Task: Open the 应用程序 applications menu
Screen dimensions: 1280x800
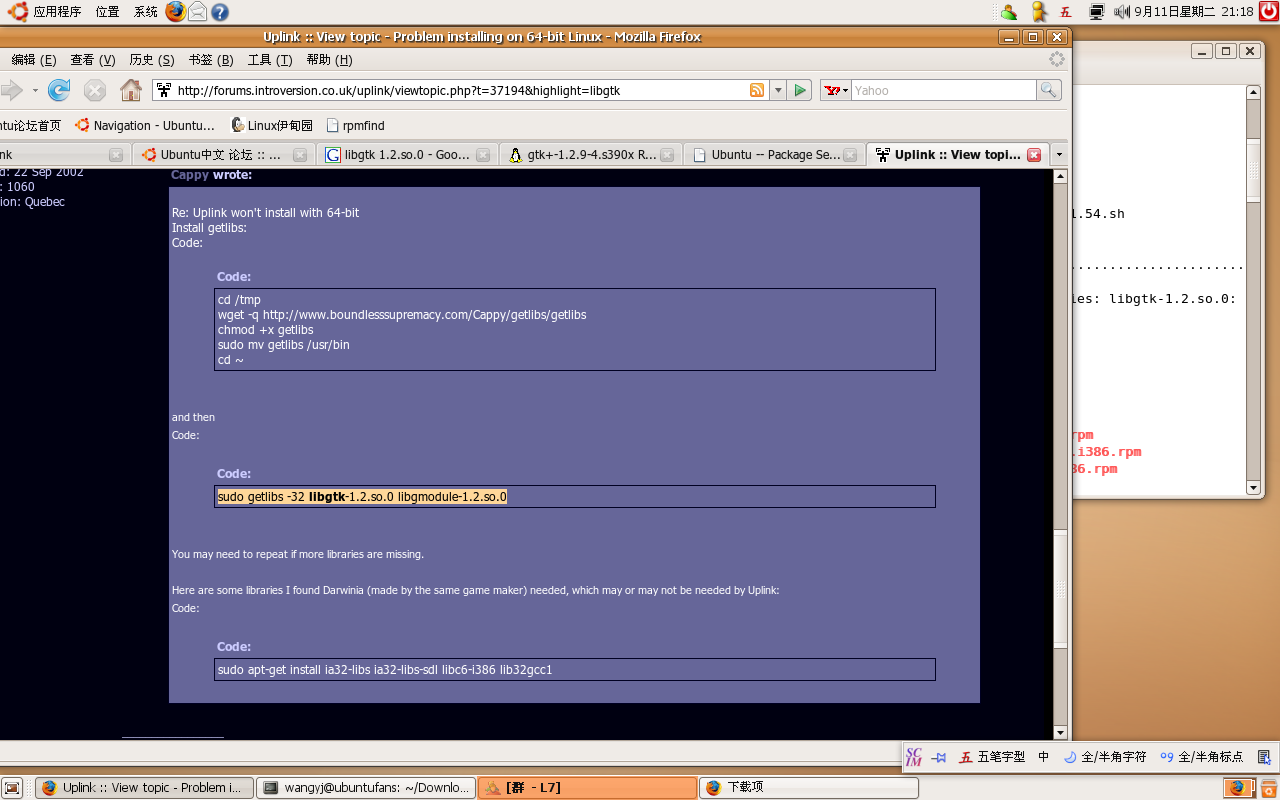Action: [45, 12]
